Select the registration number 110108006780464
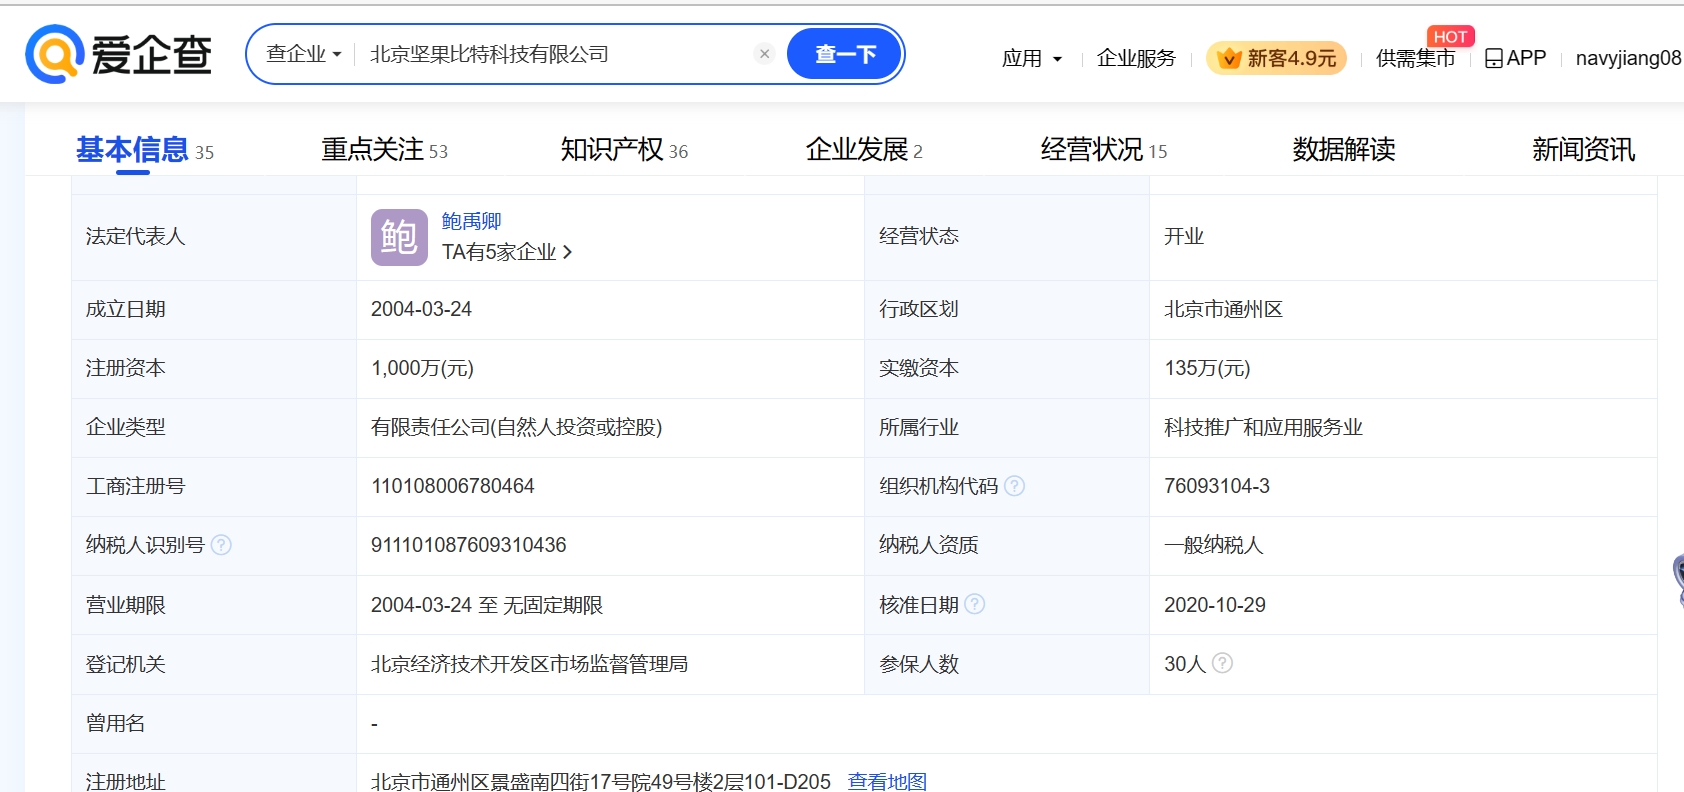This screenshot has height=792, width=1684. click(x=452, y=486)
